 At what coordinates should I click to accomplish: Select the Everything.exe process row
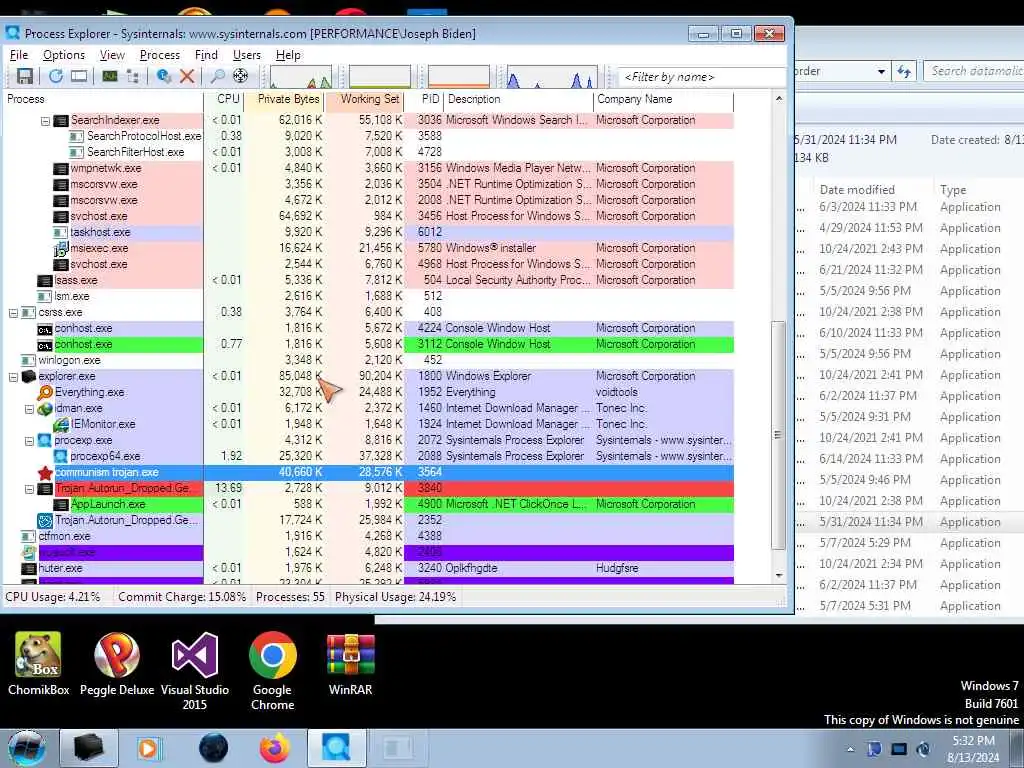pyautogui.click(x=369, y=392)
